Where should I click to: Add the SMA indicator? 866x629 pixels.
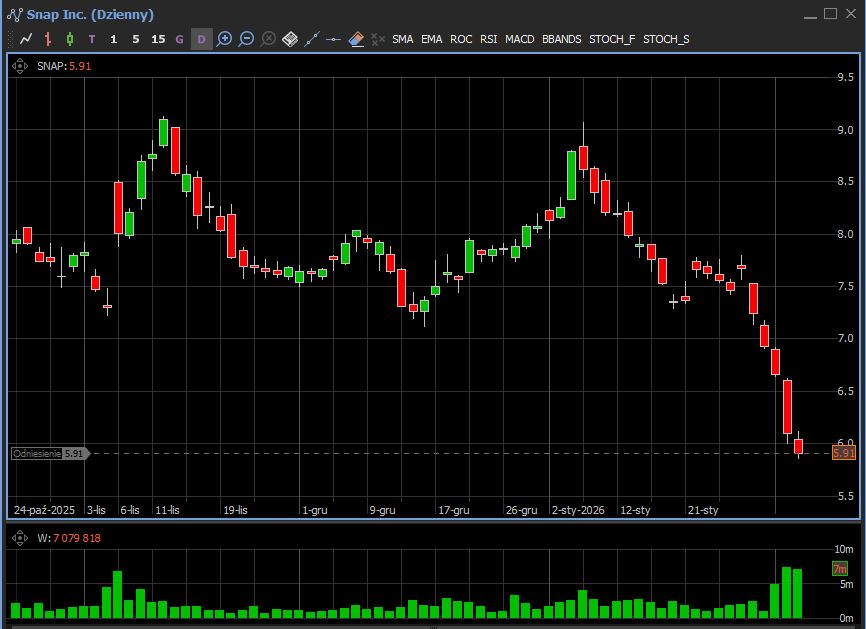[402, 39]
